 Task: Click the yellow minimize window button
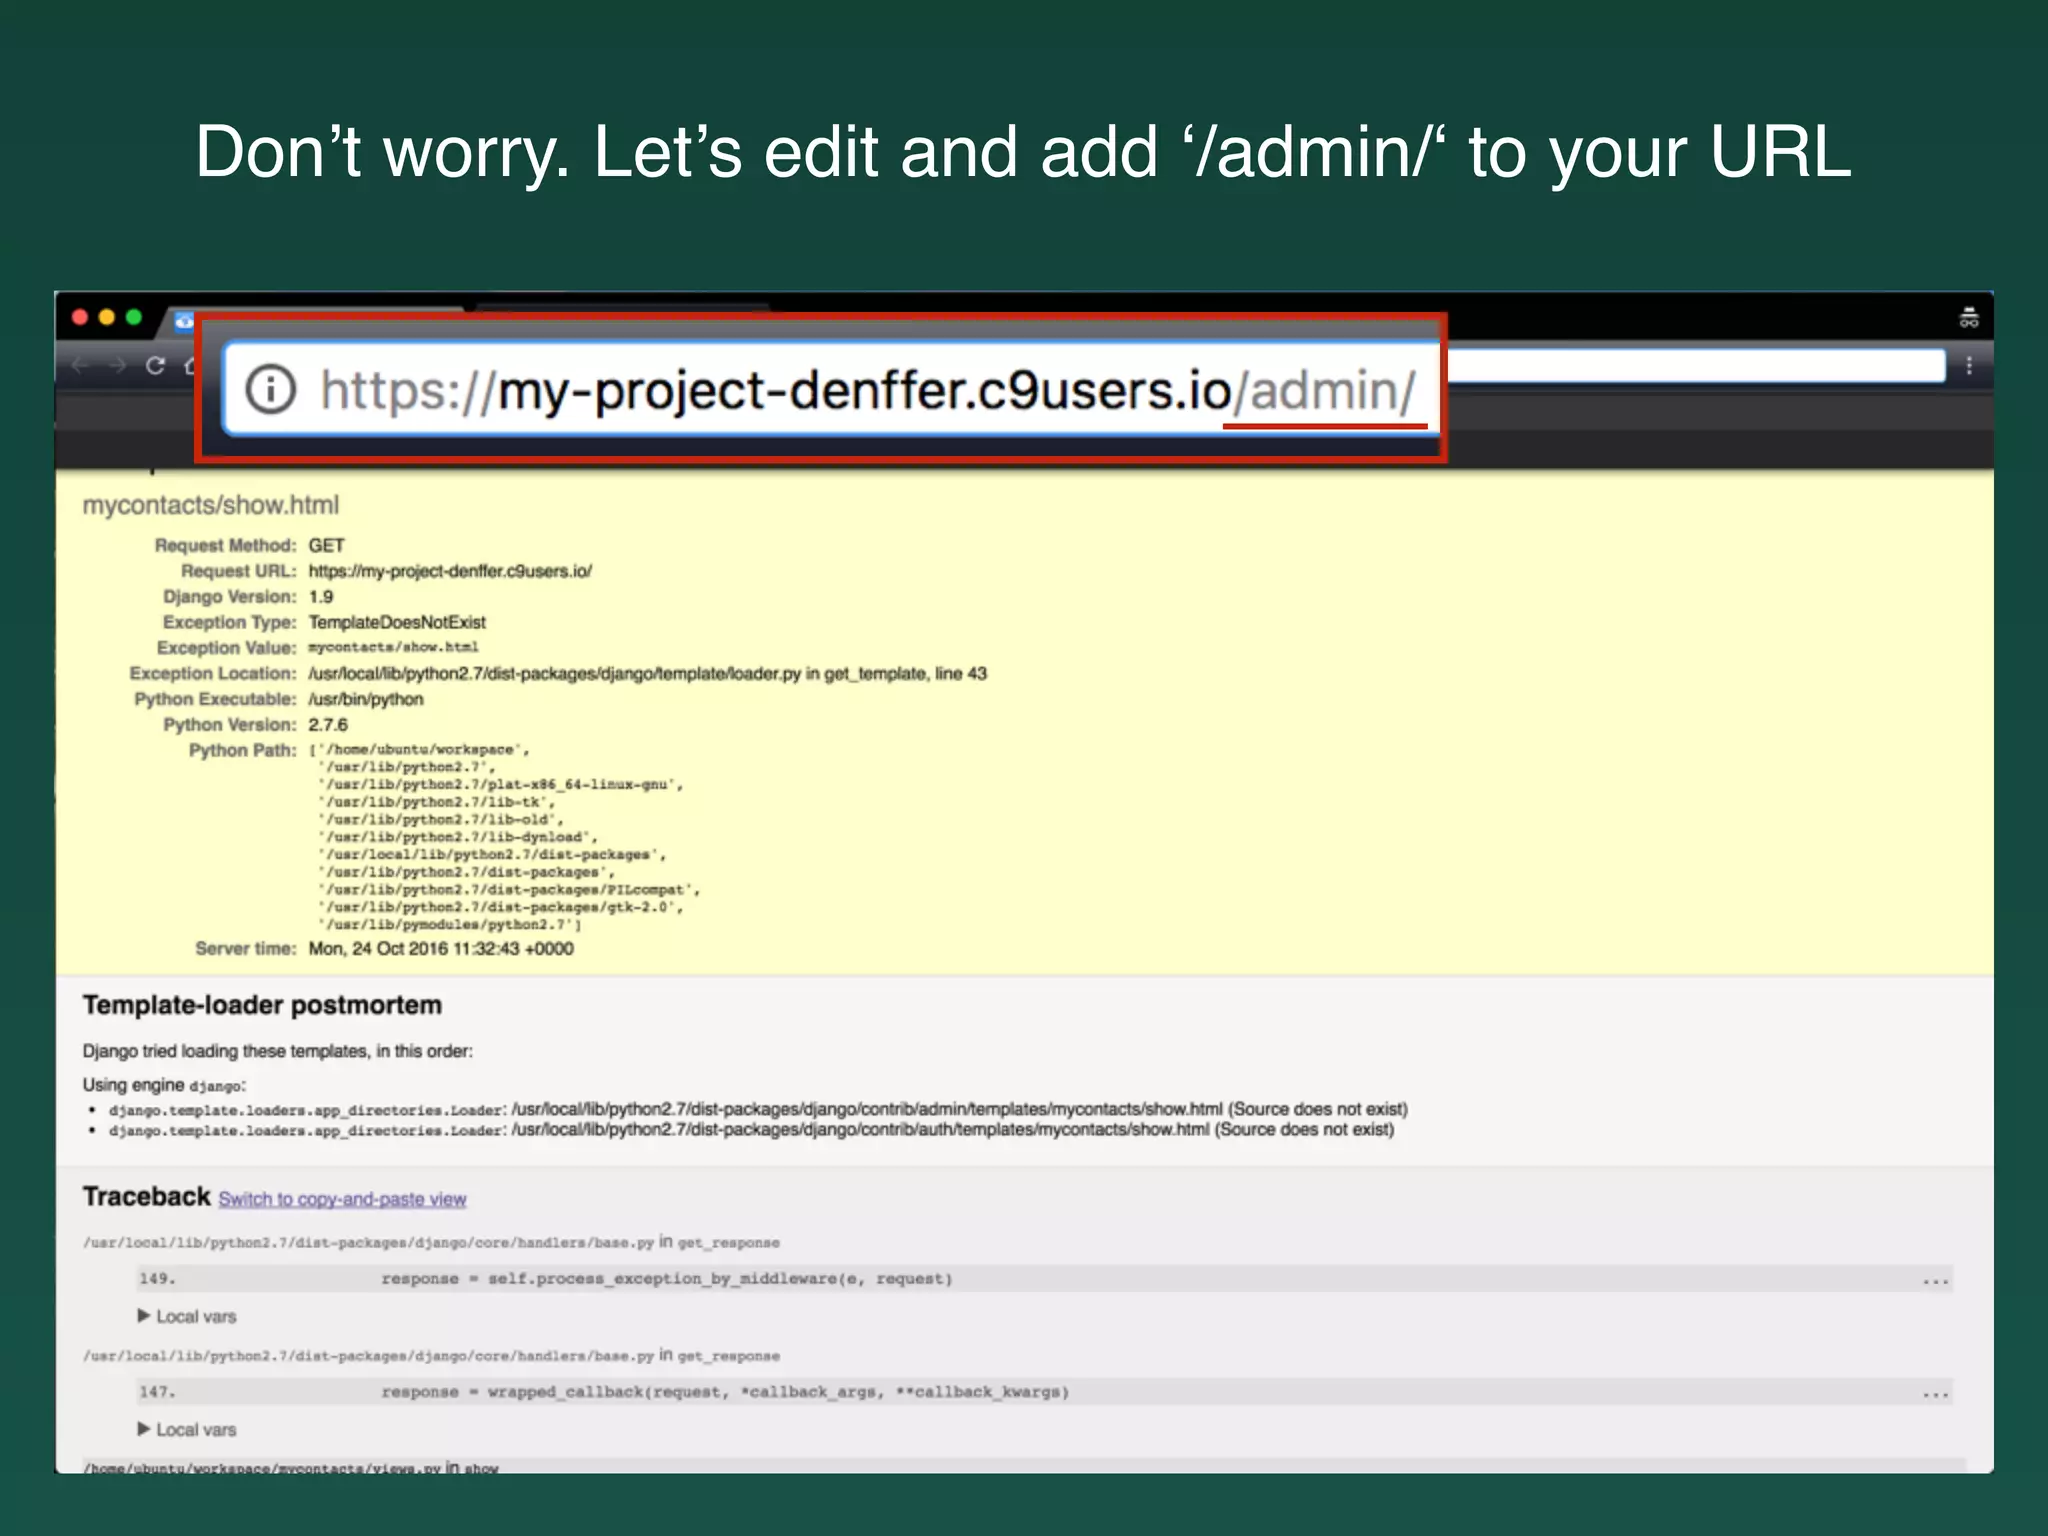point(107,318)
